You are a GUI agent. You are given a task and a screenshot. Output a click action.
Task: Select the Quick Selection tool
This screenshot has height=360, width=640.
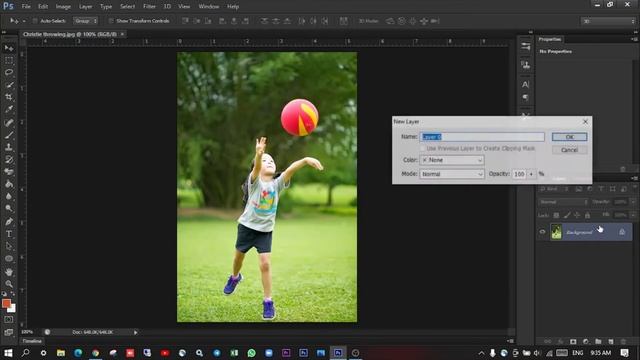tap(9, 85)
